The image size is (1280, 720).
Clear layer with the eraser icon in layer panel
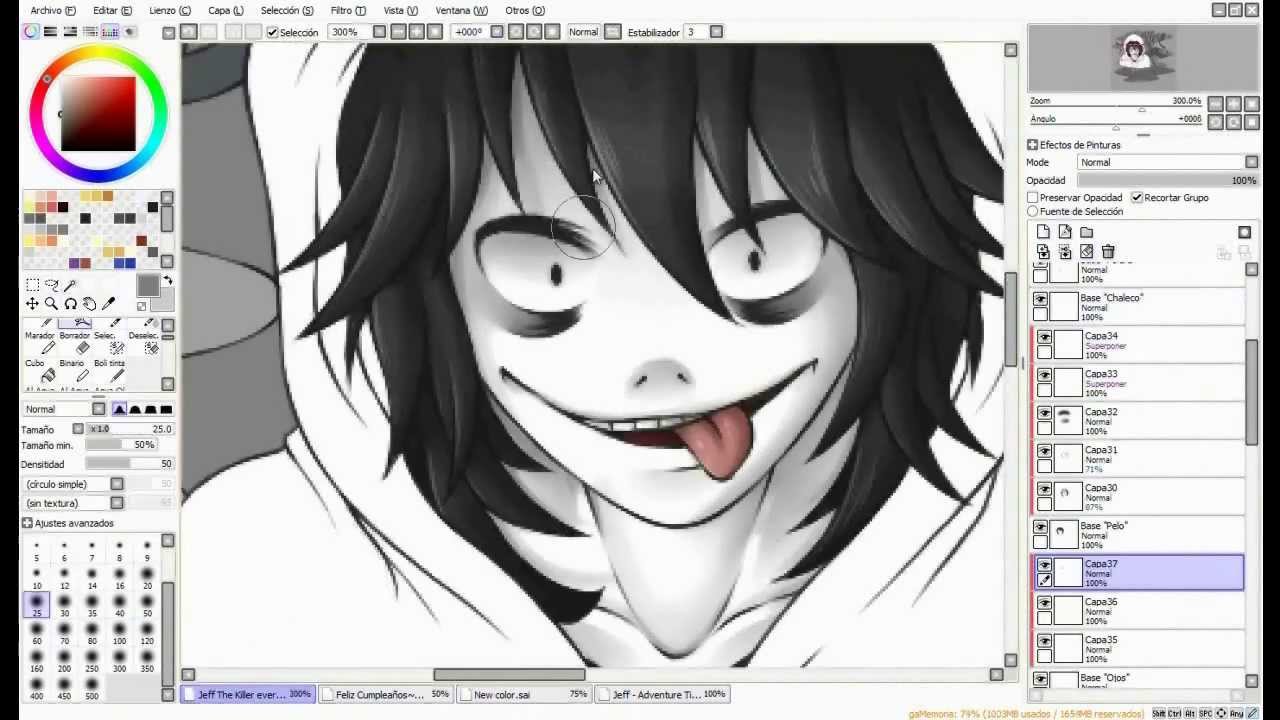(1087, 251)
